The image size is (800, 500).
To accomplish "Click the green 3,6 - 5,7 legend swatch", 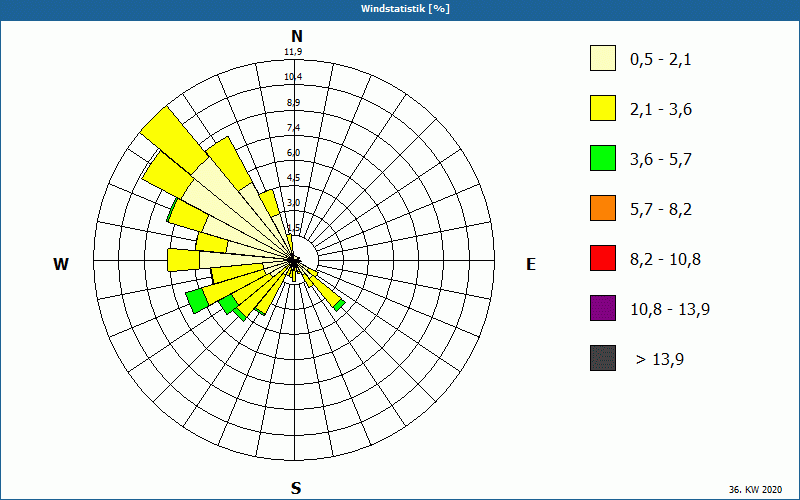I will pos(603,158).
